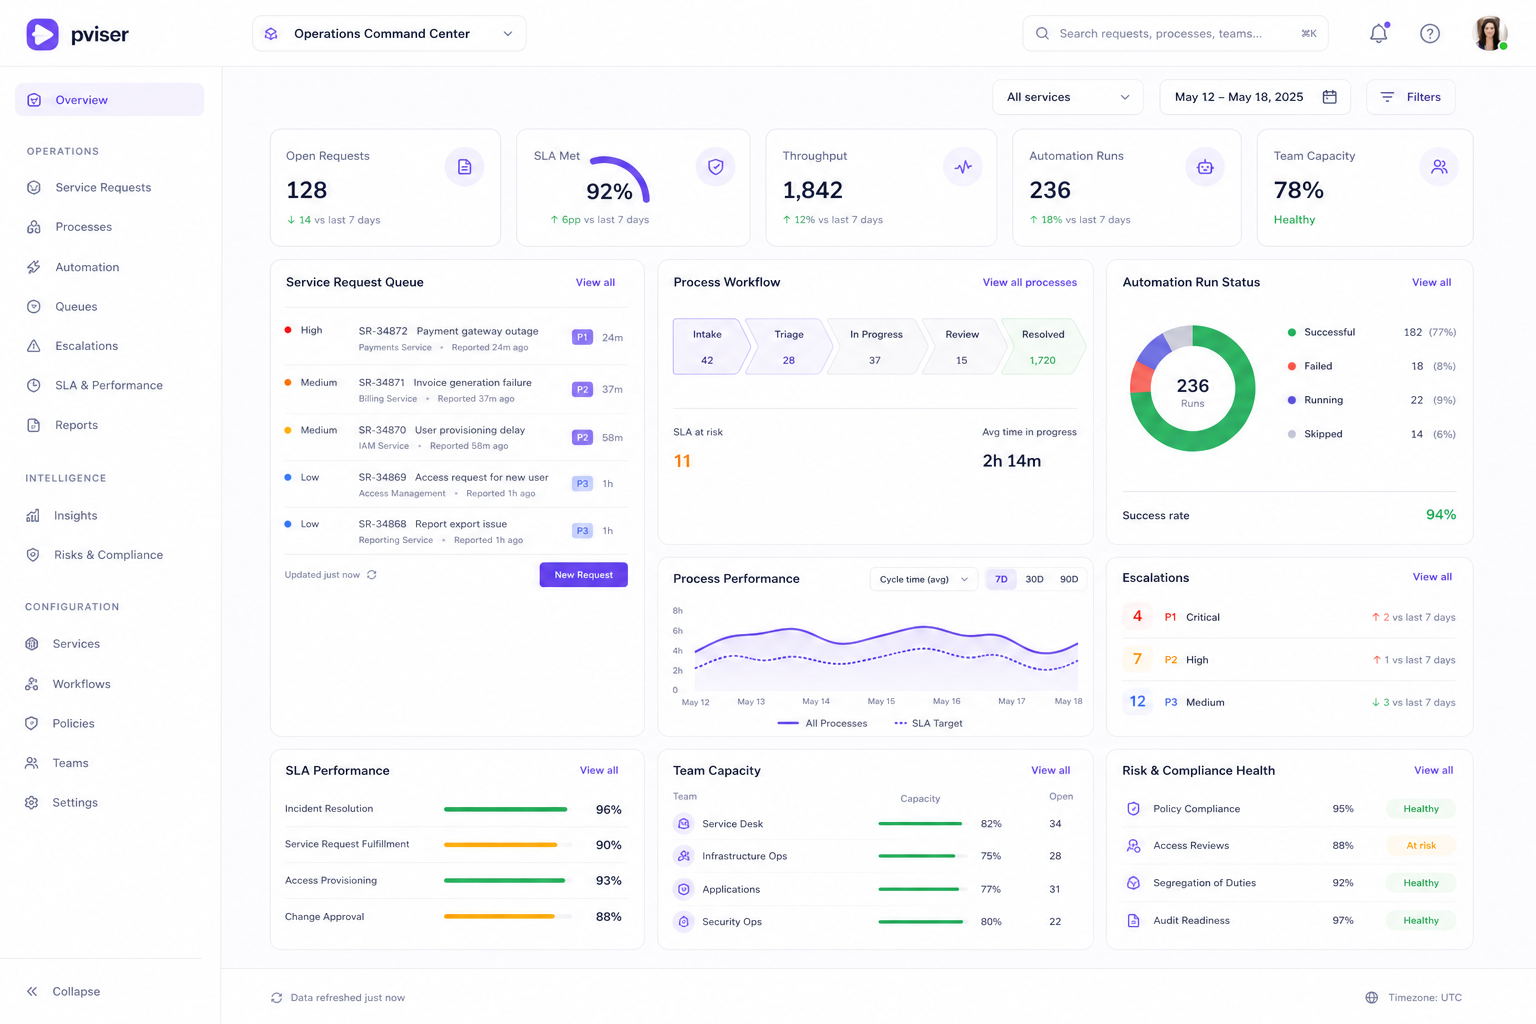
Task: Collapse the sidebar
Action: (63, 992)
